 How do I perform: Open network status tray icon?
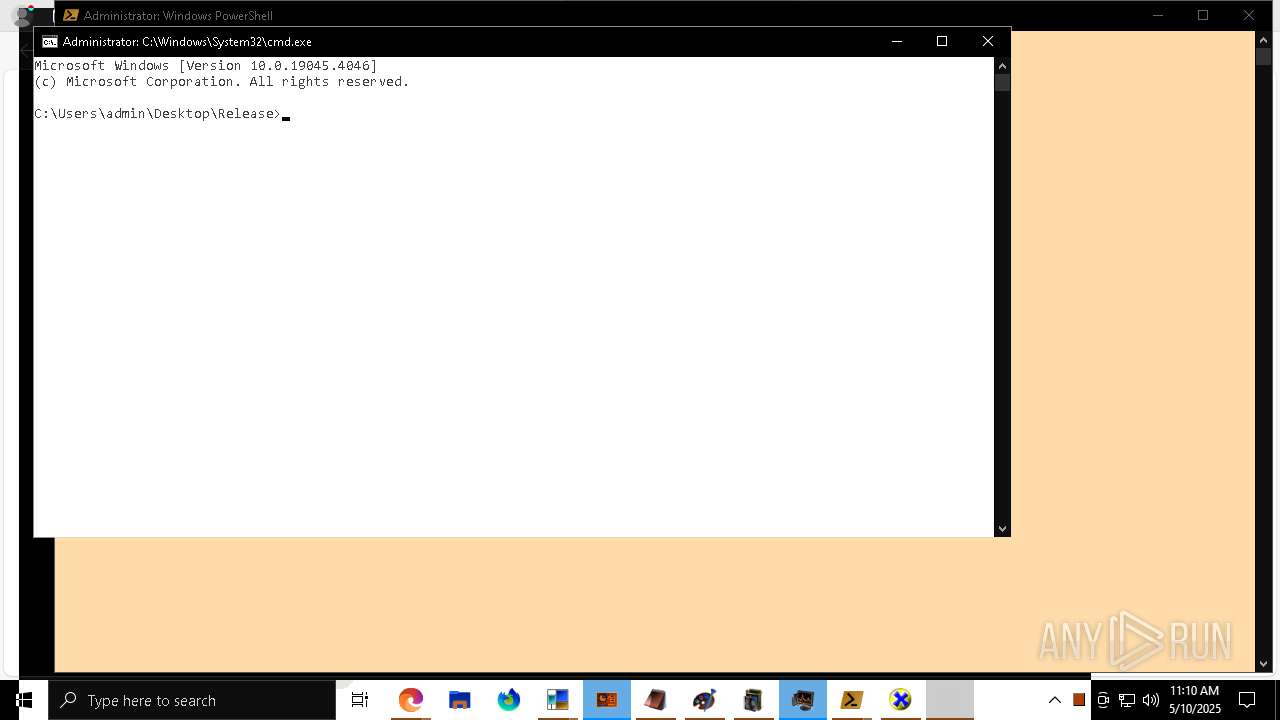(1127, 700)
